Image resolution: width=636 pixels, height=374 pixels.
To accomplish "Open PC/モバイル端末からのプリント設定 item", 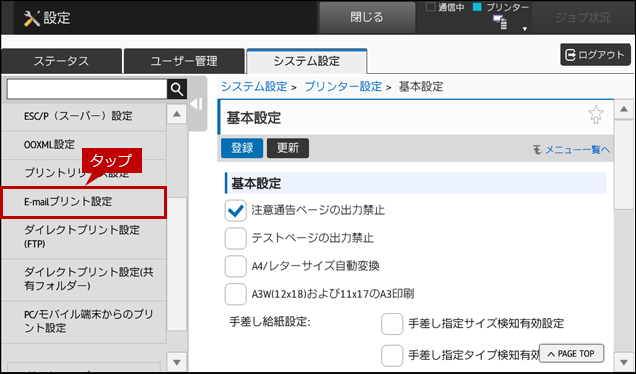I will click(x=84, y=322).
